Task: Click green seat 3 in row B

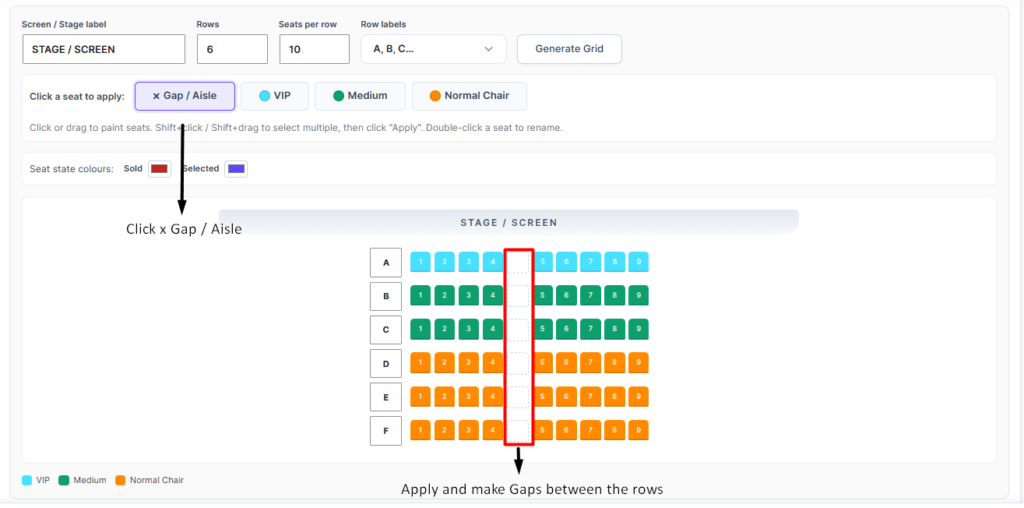Action: click(469, 296)
